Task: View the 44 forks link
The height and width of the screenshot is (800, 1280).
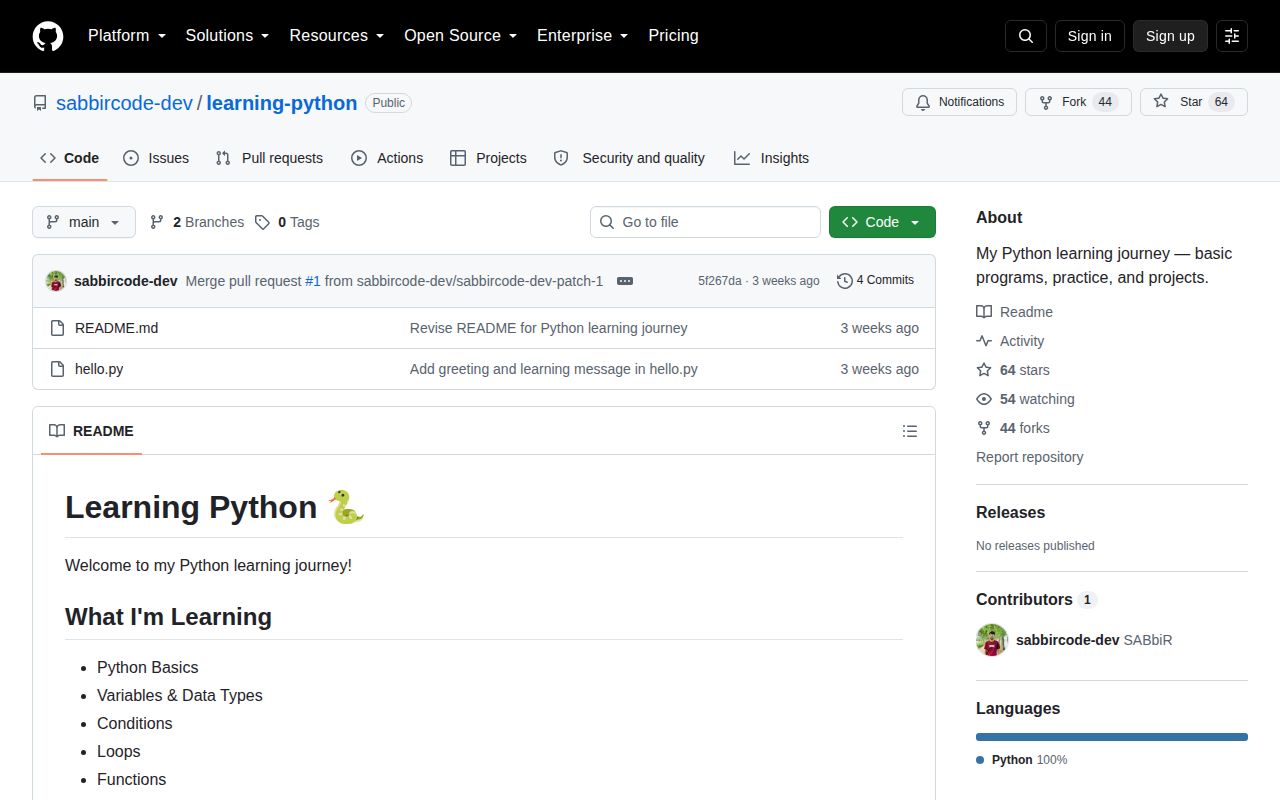Action: (1013, 428)
